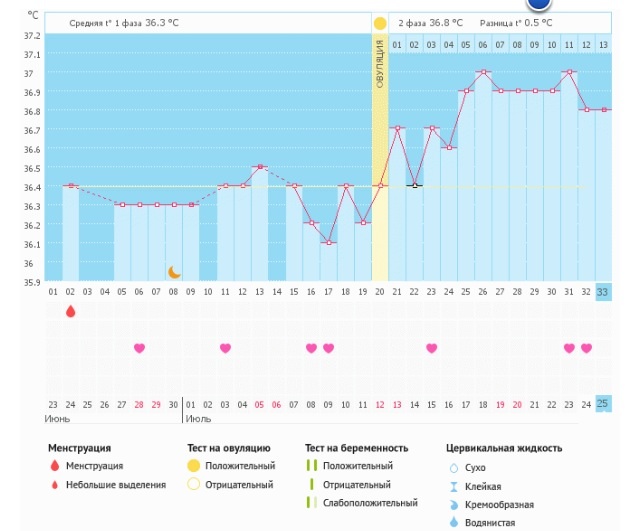
Task: Select the highlighted date 25 in calendar row
Action: [603, 403]
